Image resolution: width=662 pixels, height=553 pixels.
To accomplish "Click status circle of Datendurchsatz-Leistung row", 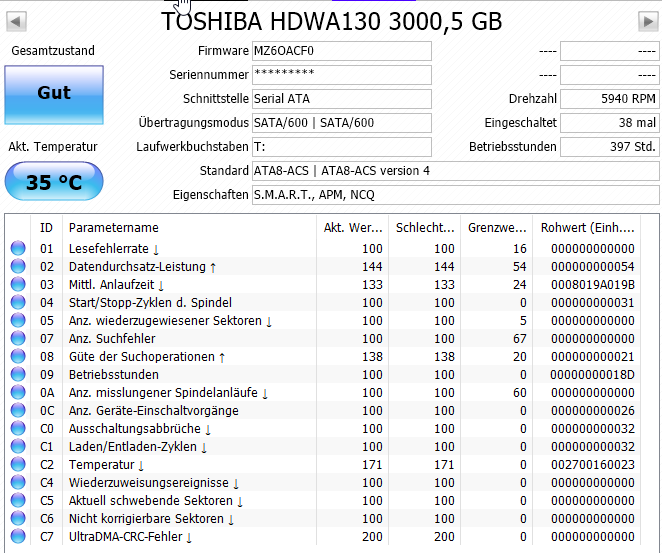I will pos(18,266).
